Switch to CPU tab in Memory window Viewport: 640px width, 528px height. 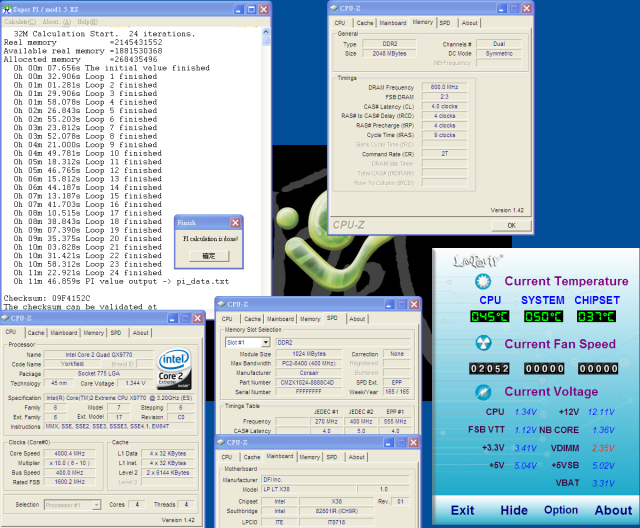tap(340, 23)
